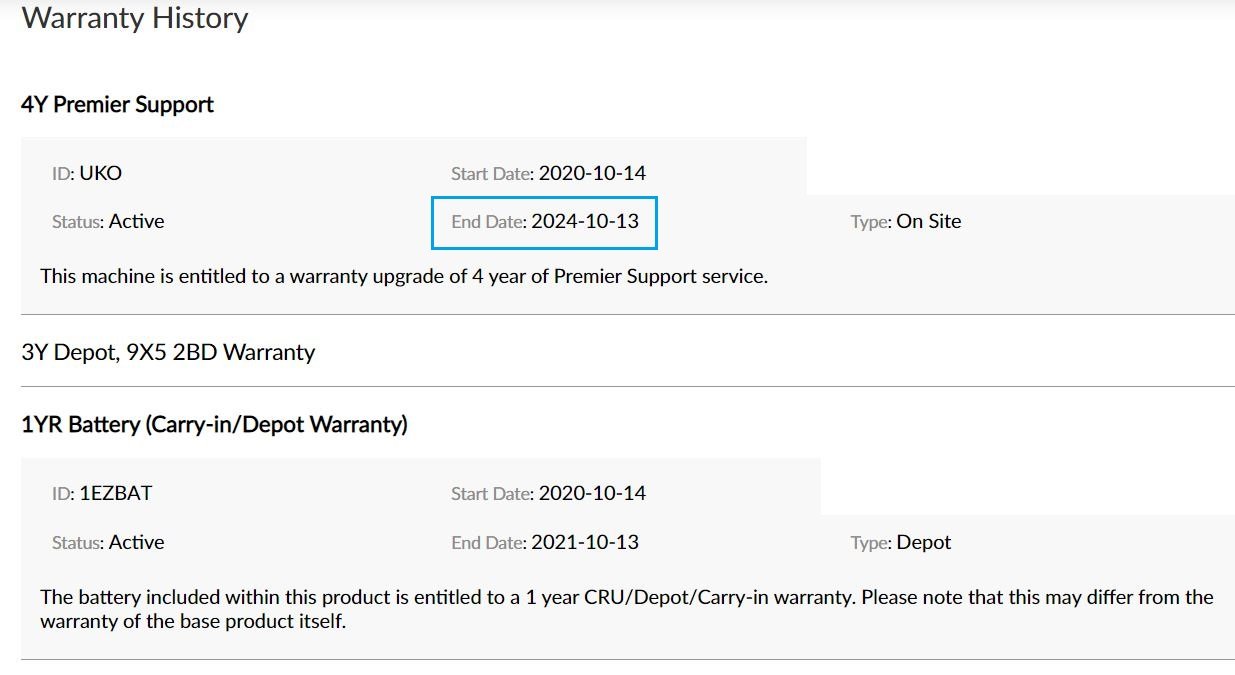Click the Warranty History heading
Image resolution: width=1235 pixels, height=675 pixels.
point(135,18)
